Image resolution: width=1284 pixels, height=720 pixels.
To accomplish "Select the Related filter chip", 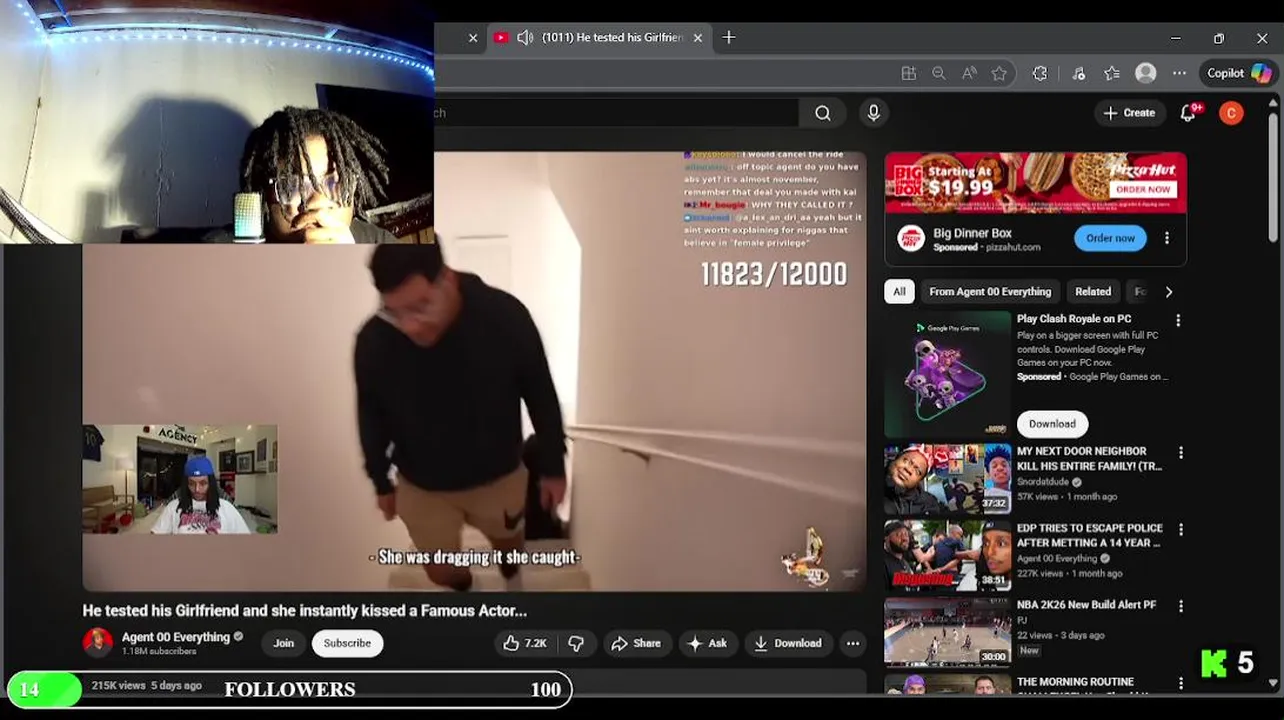I will (1093, 292).
